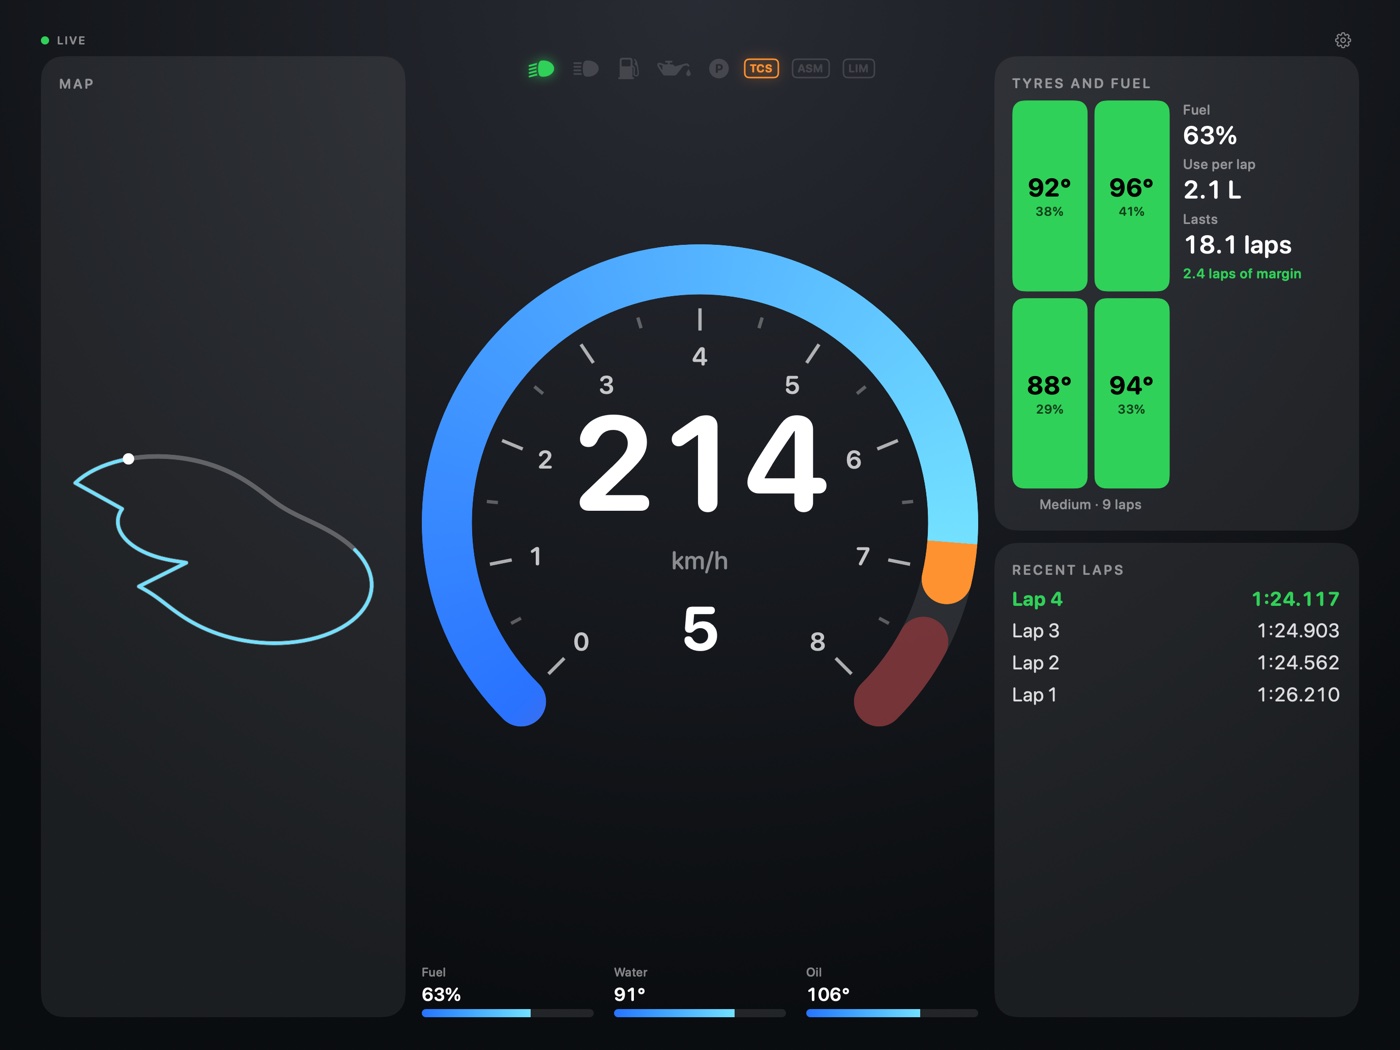Viewport: 1400px width, 1050px height.
Task: Click the red redline zone on tachometer
Action: (x=901, y=672)
